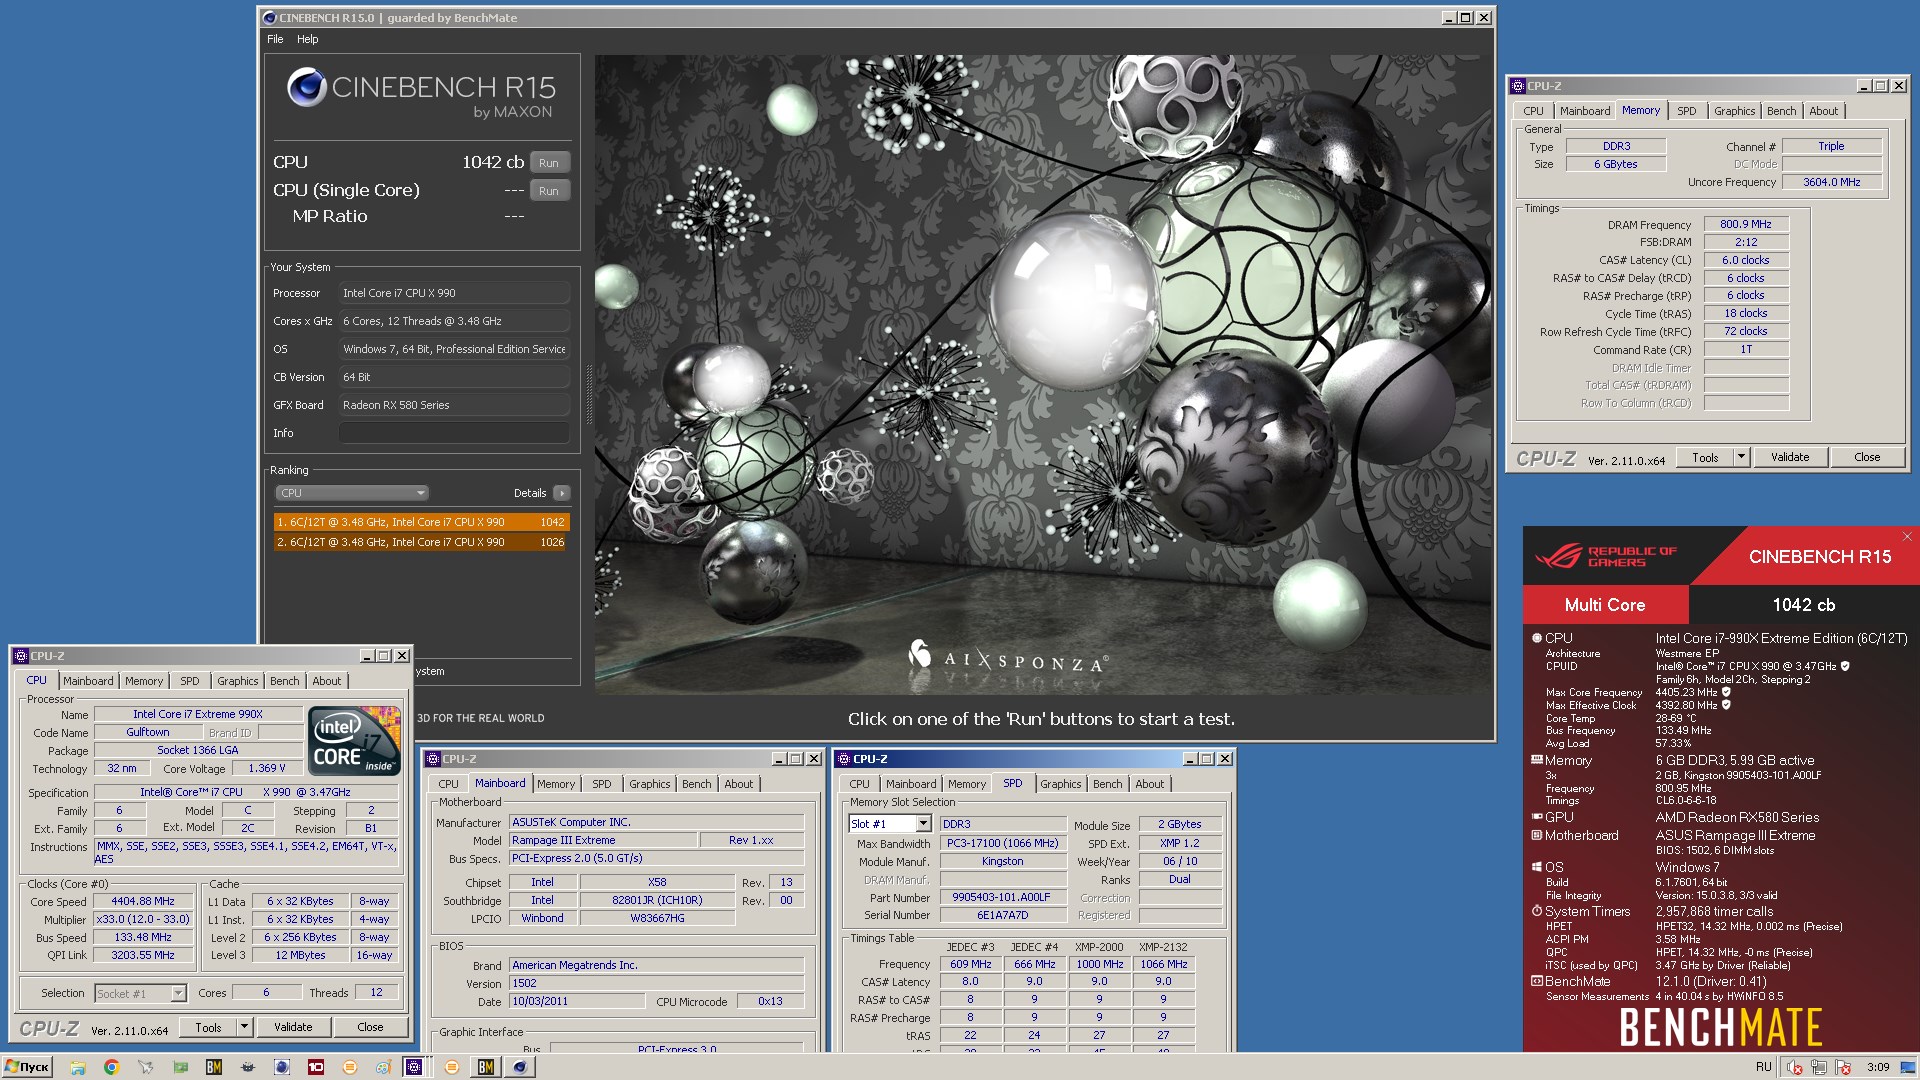Open the File menu in Cinebench
1920x1080 pixels.
coord(275,39)
